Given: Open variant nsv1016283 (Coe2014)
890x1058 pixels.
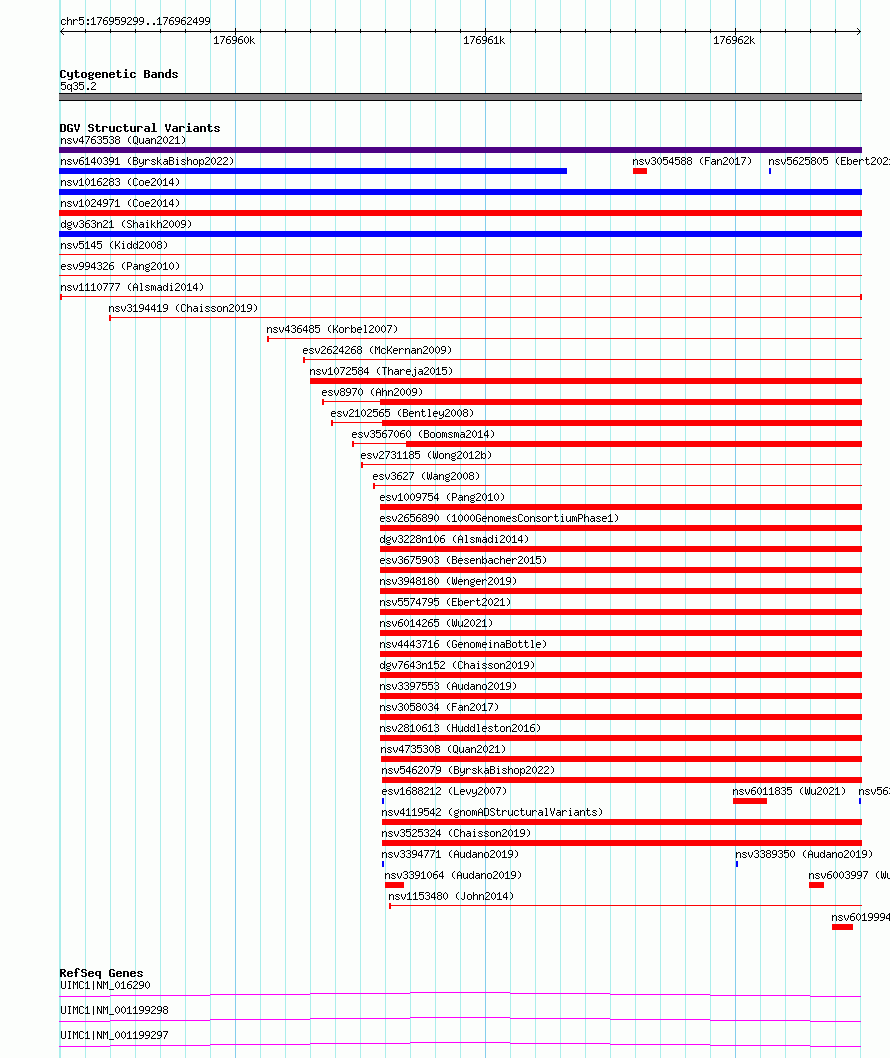Looking at the screenshot, I should point(120,182).
